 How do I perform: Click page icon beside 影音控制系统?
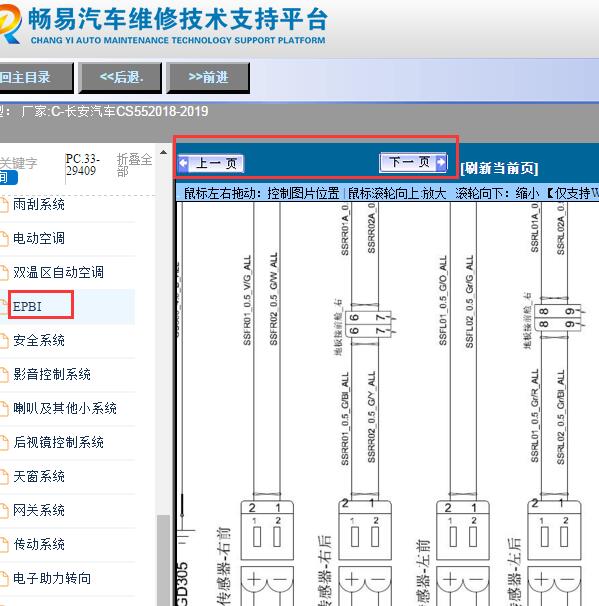click(4, 375)
